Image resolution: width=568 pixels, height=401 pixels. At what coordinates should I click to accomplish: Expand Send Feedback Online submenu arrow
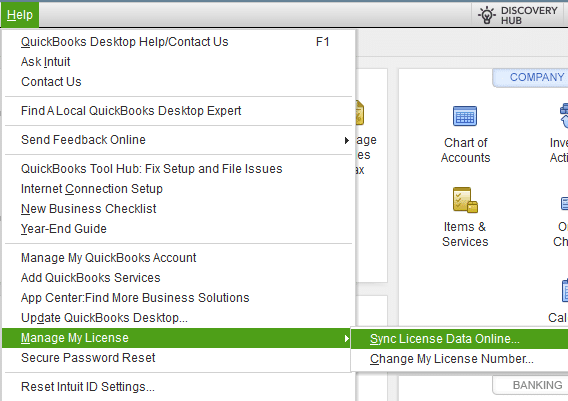click(347, 140)
